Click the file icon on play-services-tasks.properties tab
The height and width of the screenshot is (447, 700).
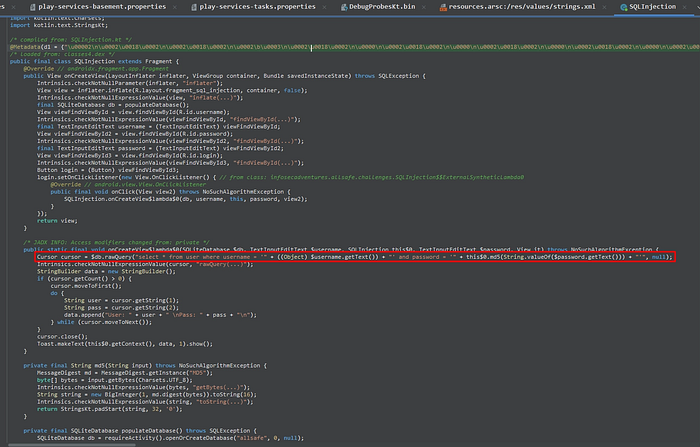click(194, 7)
